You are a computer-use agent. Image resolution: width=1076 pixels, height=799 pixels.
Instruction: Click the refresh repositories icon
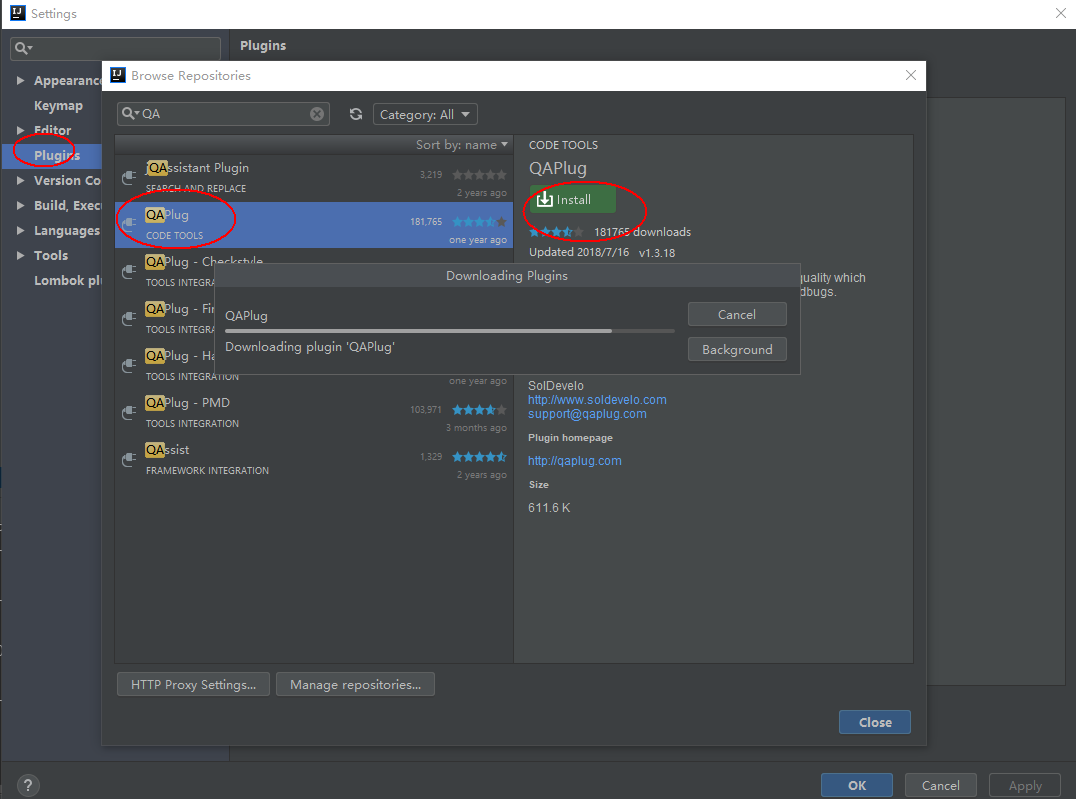tap(355, 114)
